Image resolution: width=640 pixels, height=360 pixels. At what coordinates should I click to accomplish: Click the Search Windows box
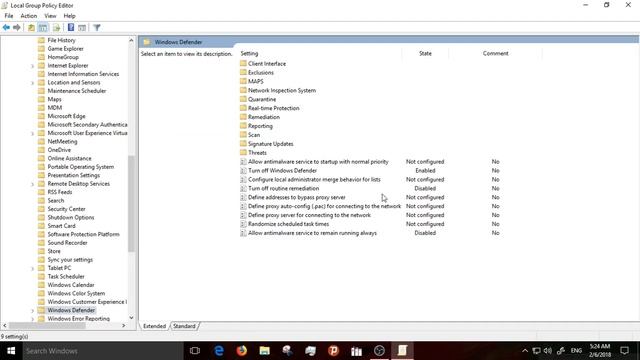pos(103,351)
